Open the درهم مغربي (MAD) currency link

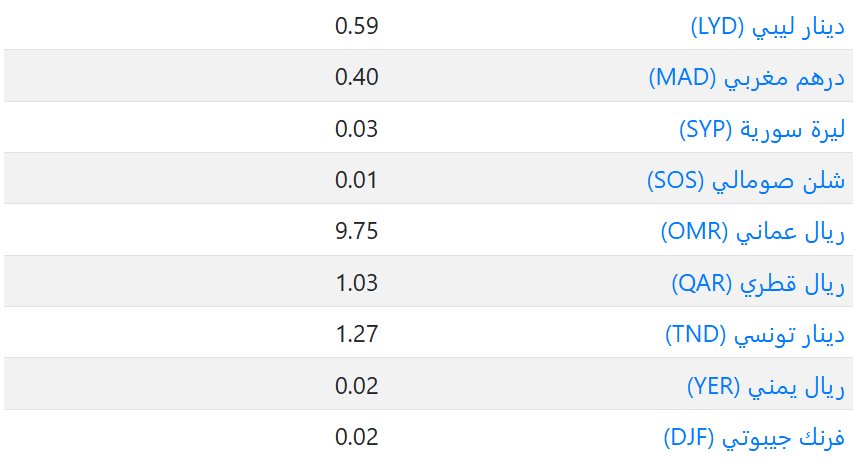pyautogui.click(x=747, y=78)
